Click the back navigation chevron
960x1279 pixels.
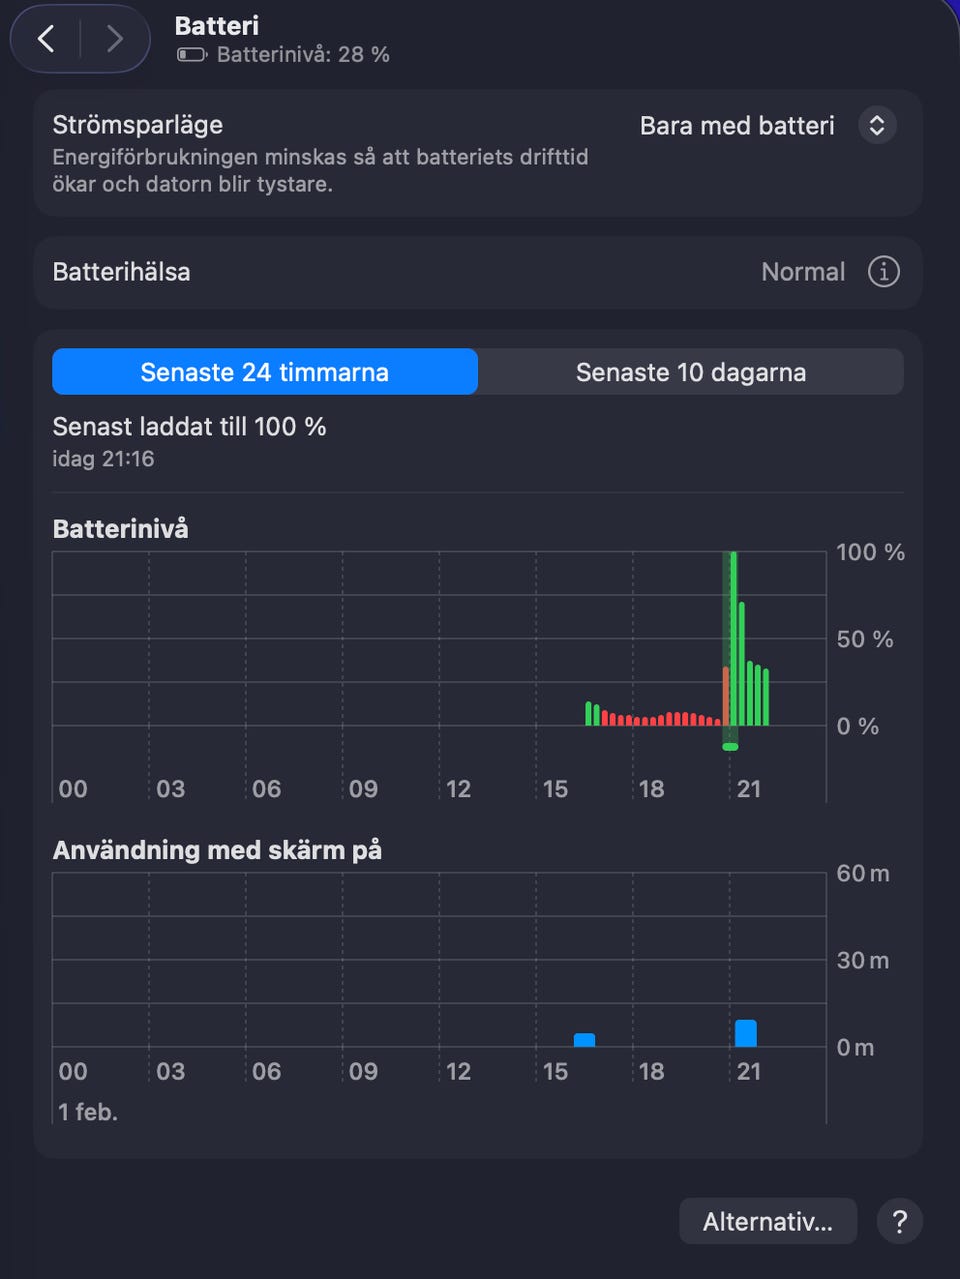[x=46, y=39]
